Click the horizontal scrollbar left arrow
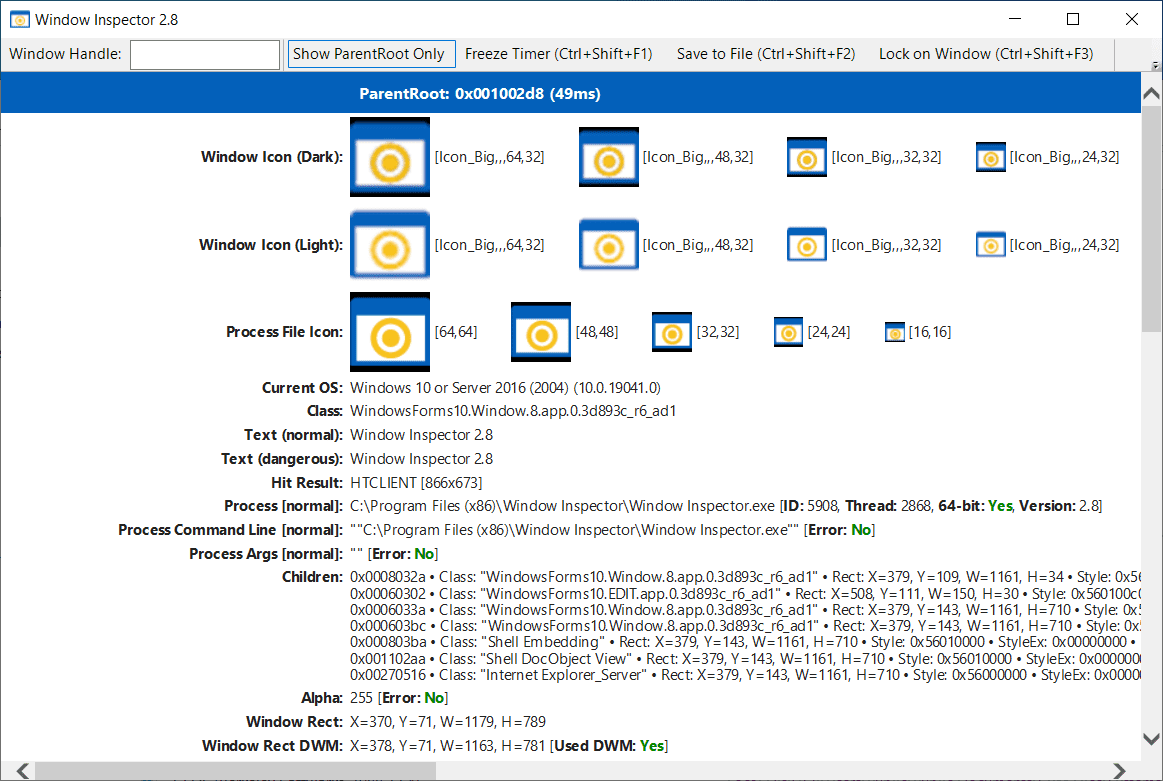 22,771
